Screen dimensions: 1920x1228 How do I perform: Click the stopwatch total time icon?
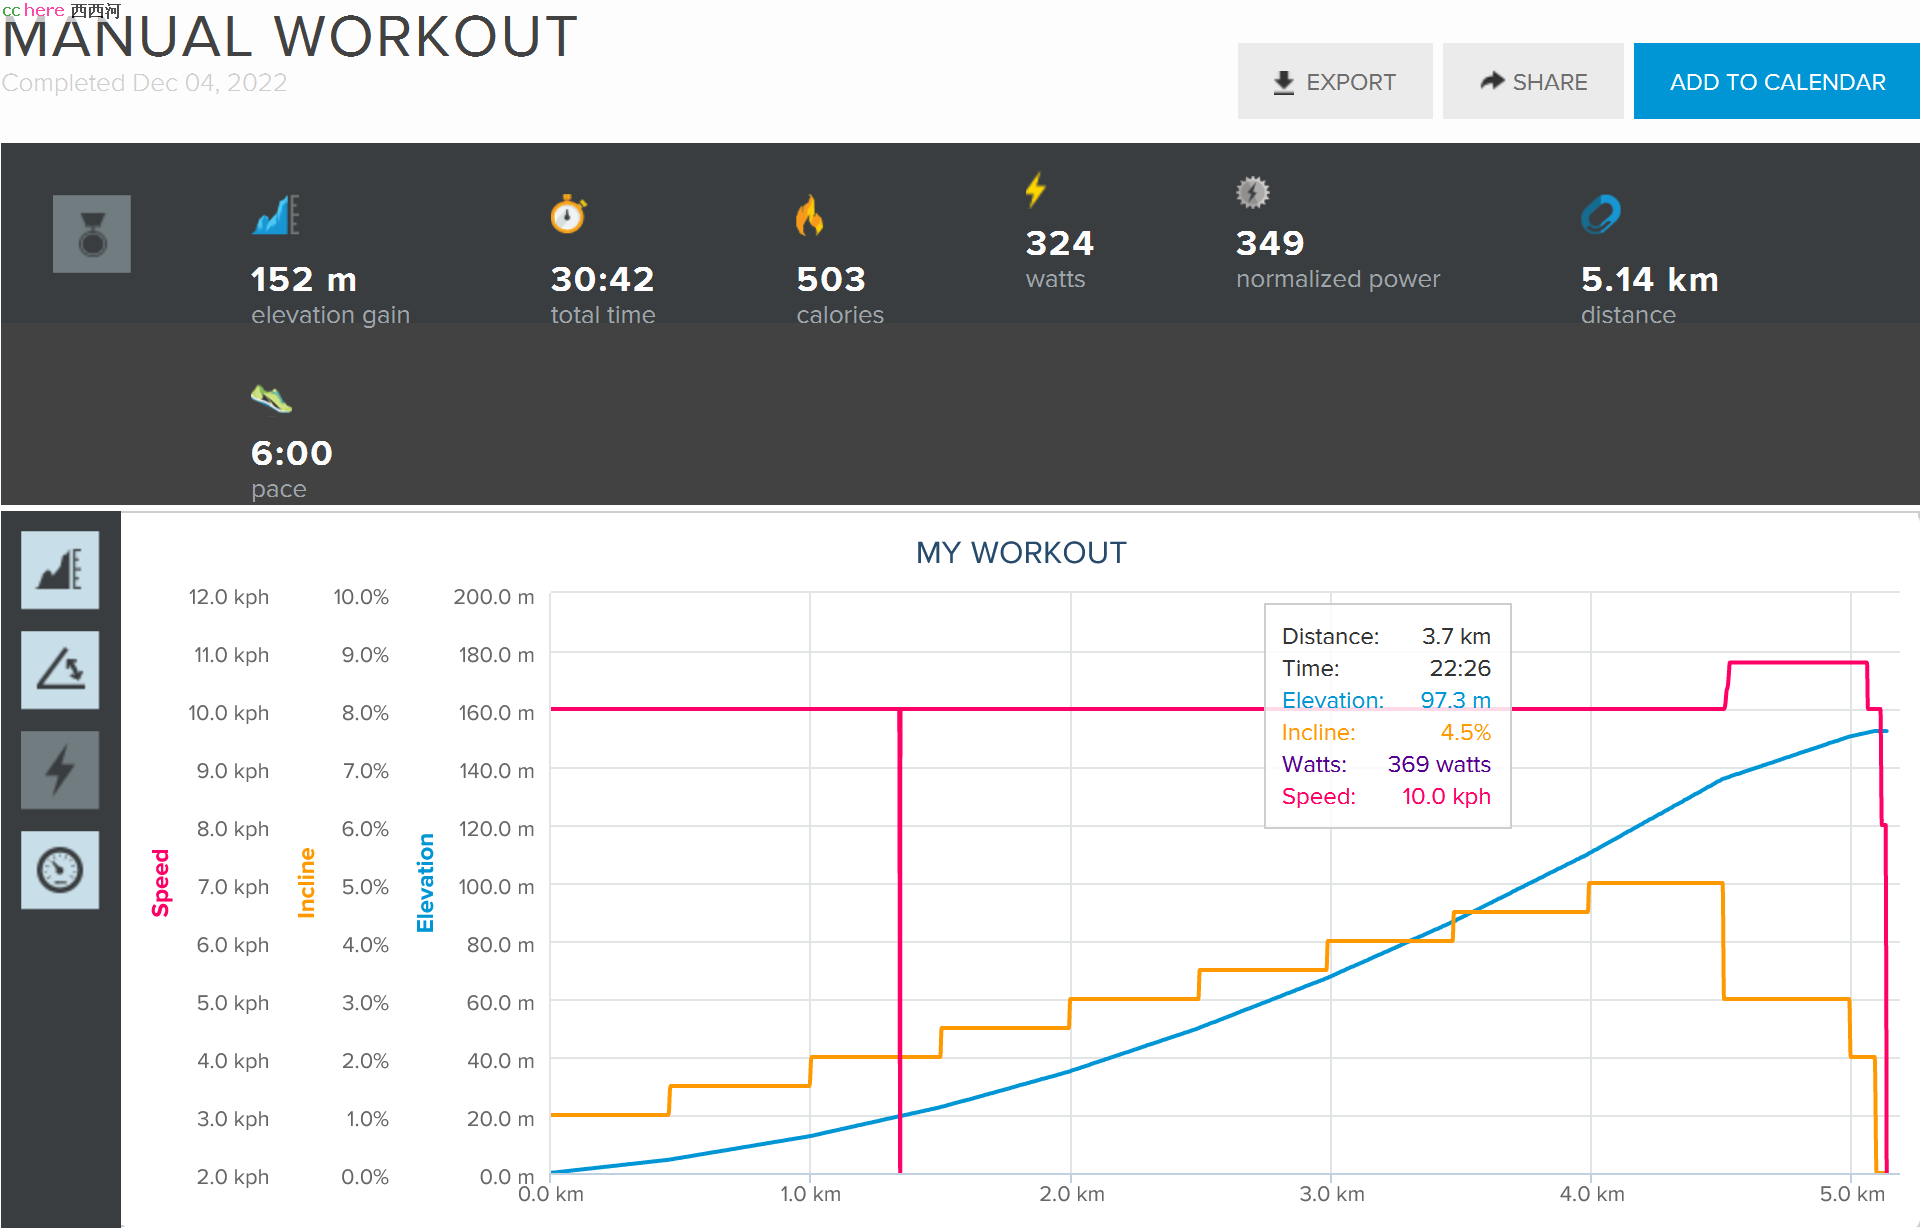click(x=568, y=214)
